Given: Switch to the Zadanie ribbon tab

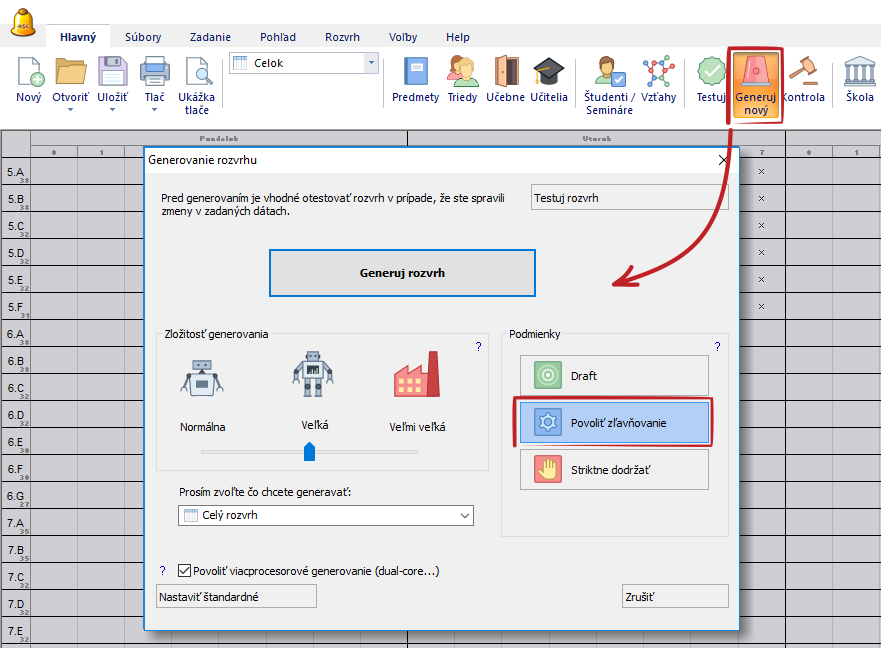Looking at the screenshot, I should tap(209, 37).
